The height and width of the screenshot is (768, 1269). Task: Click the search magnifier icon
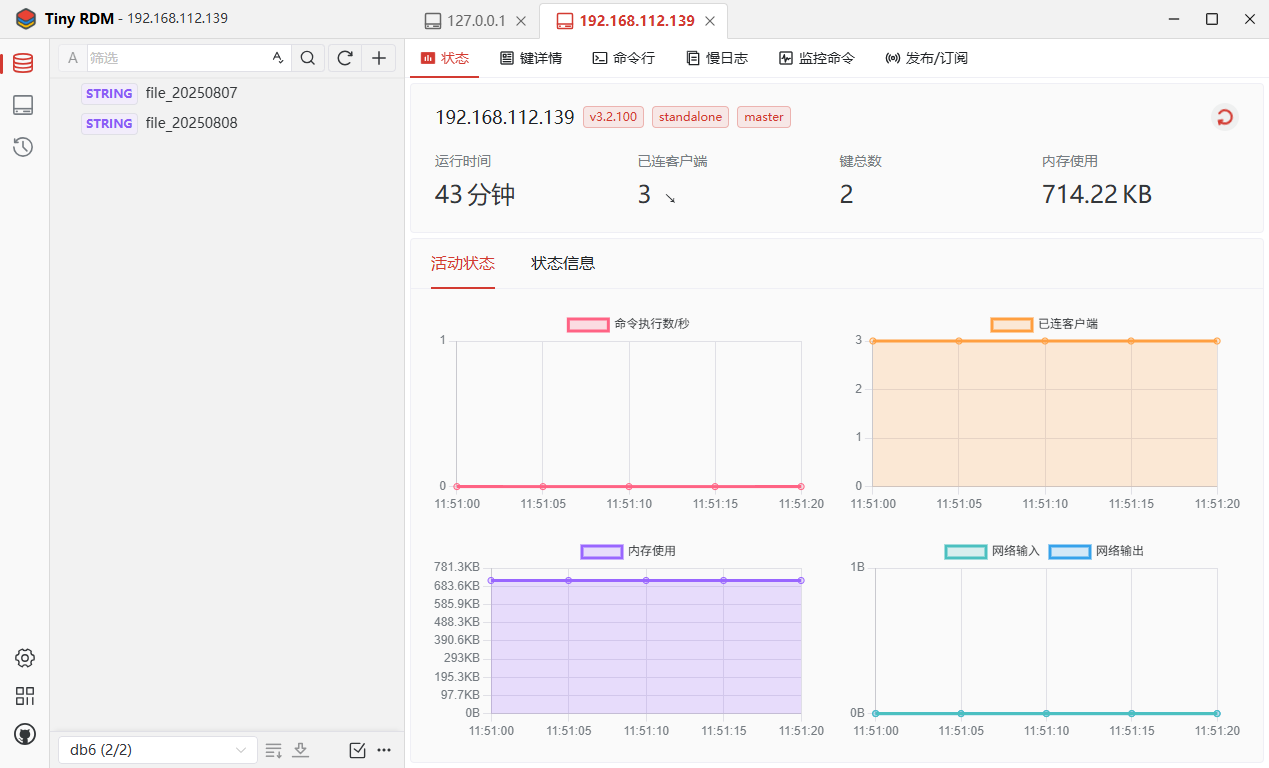308,58
